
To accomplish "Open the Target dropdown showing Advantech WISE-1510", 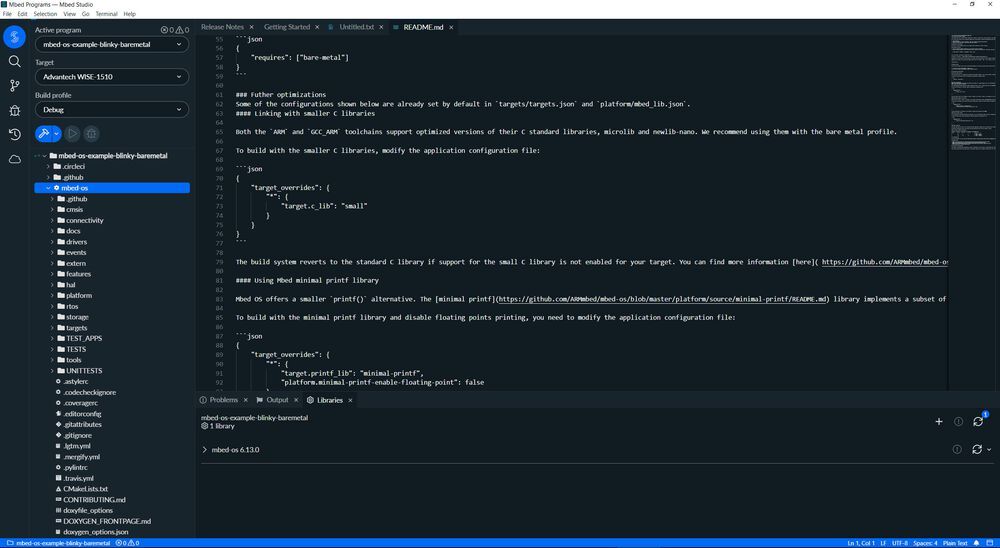I will coord(112,77).
